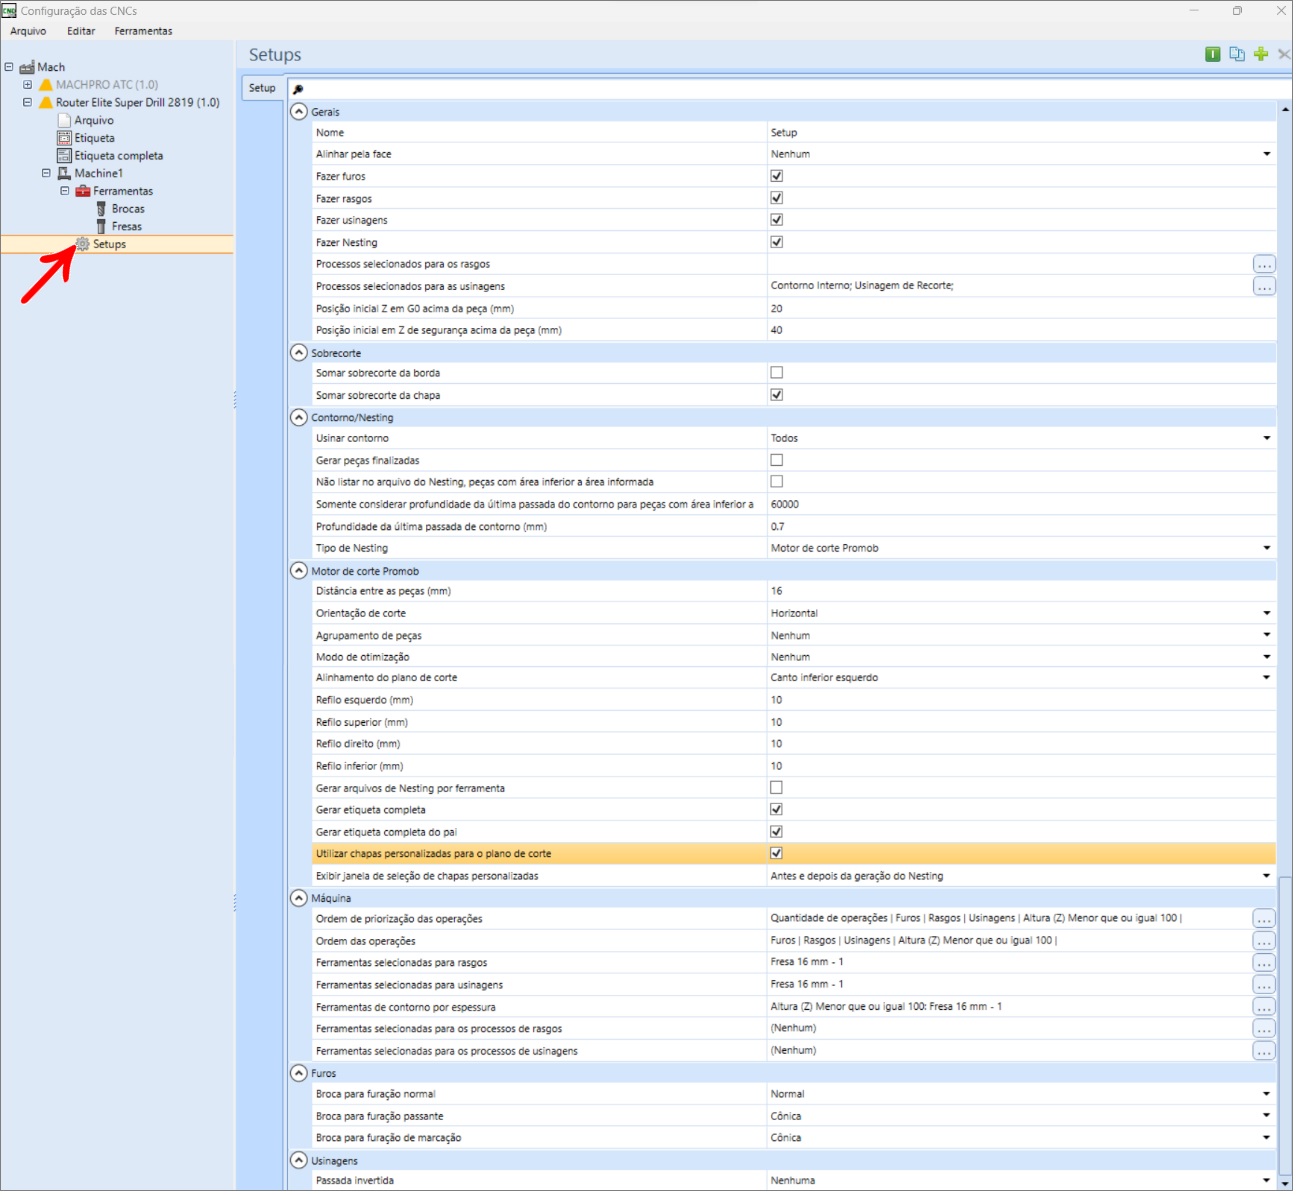Screen dimensions: 1297x1195
Task: Click the Mach factory icon in tree
Action: (x=27, y=67)
